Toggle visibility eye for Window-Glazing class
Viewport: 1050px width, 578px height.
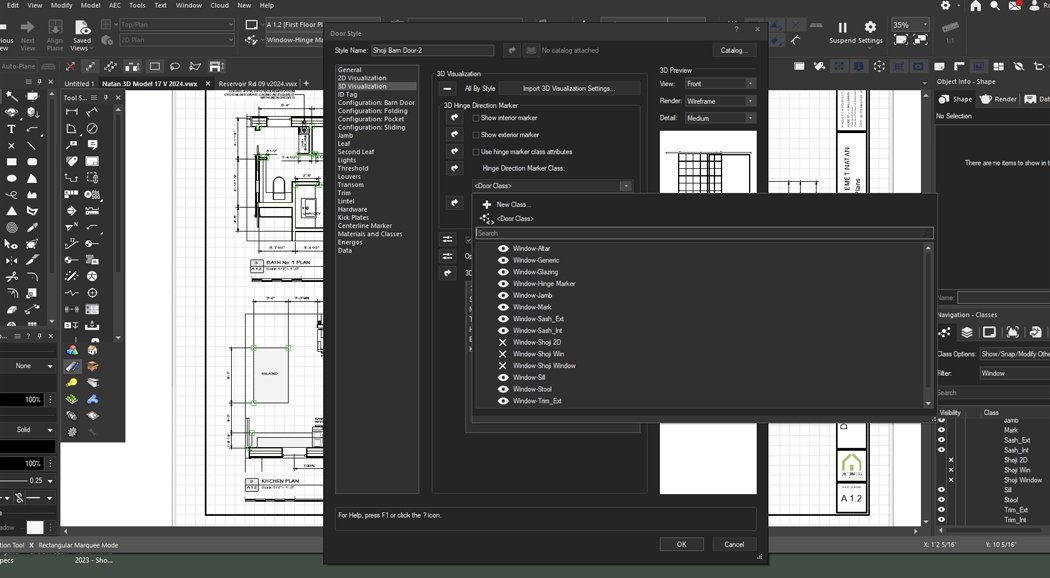coord(504,271)
